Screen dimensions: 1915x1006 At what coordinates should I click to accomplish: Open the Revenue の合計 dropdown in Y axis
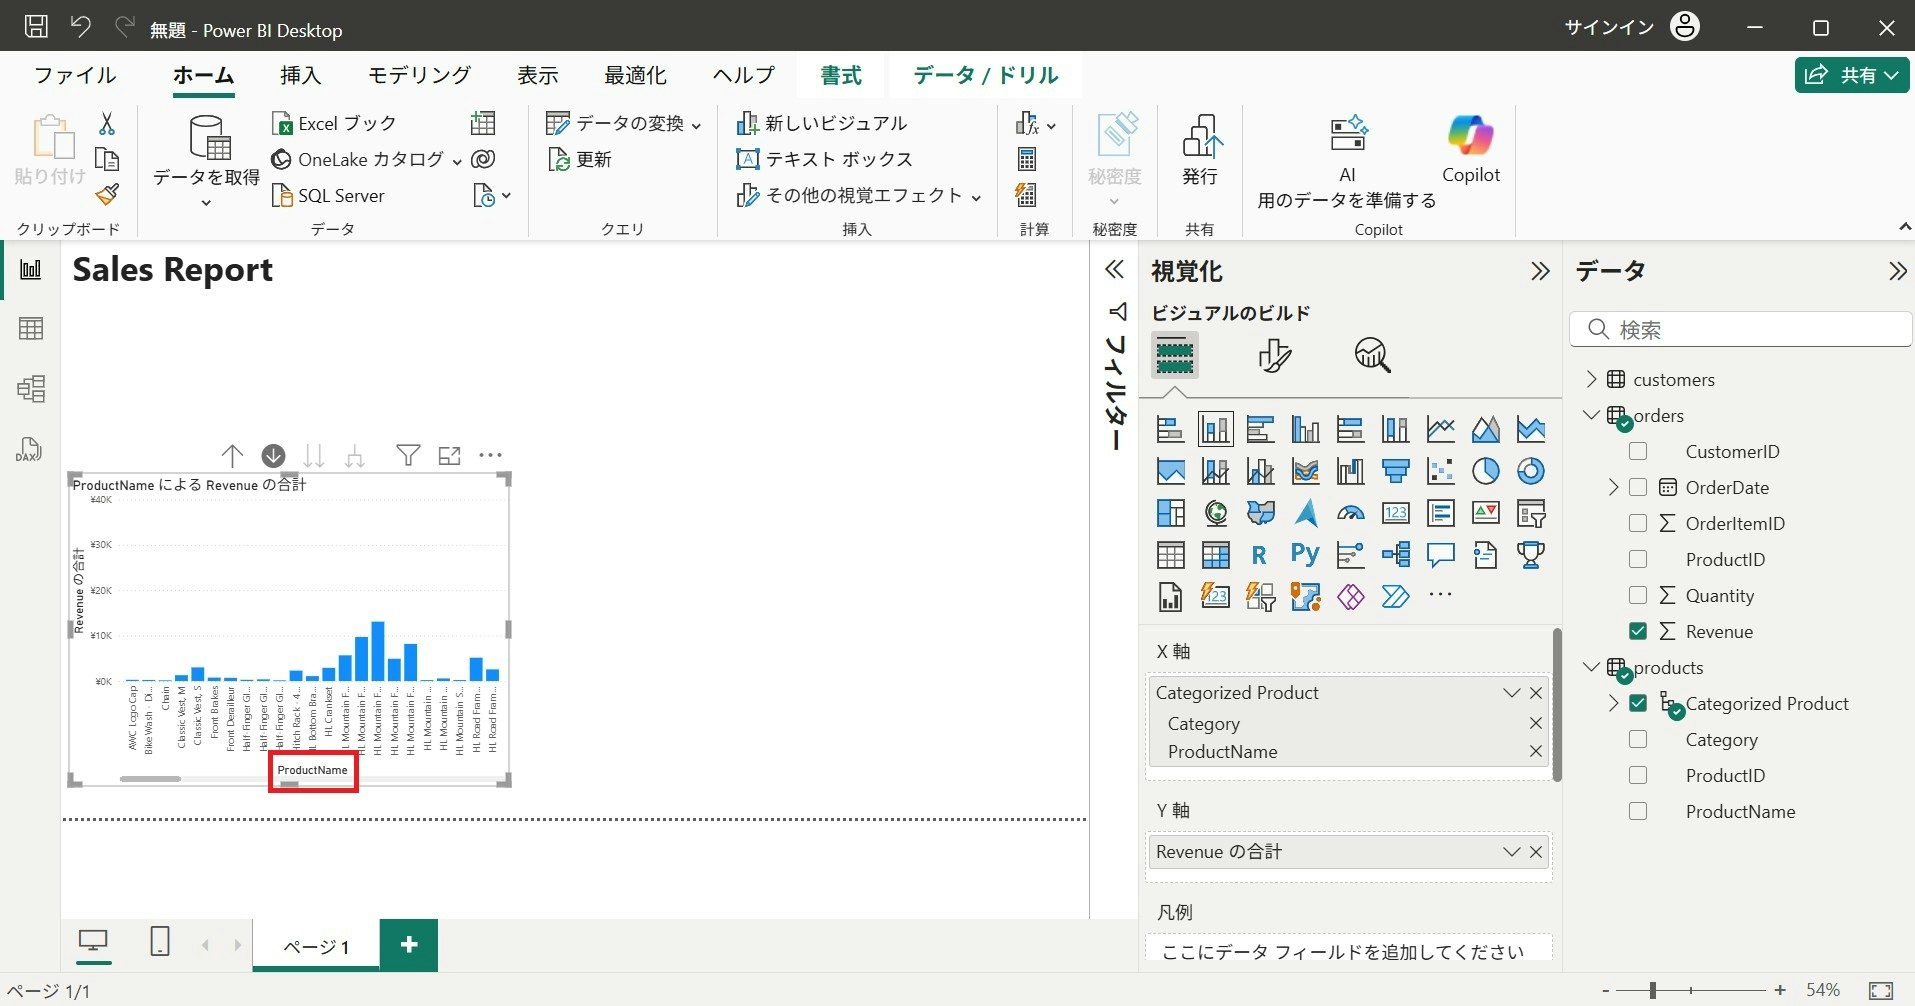1511,852
